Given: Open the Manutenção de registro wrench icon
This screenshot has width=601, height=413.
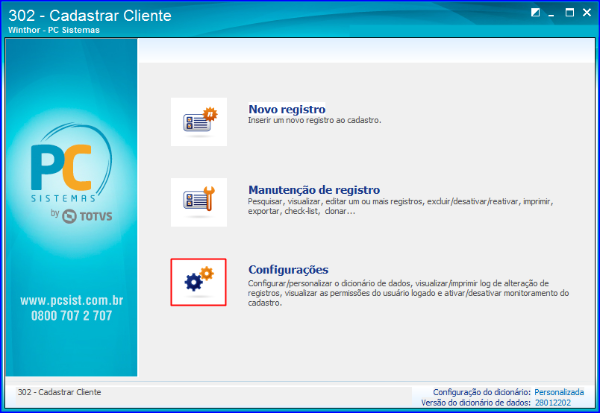Looking at the screenshot, I should click(199, 202).
